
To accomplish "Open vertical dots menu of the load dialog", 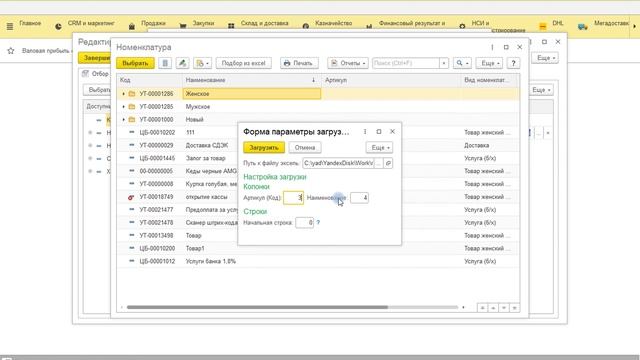I will [x=365, y=131].
